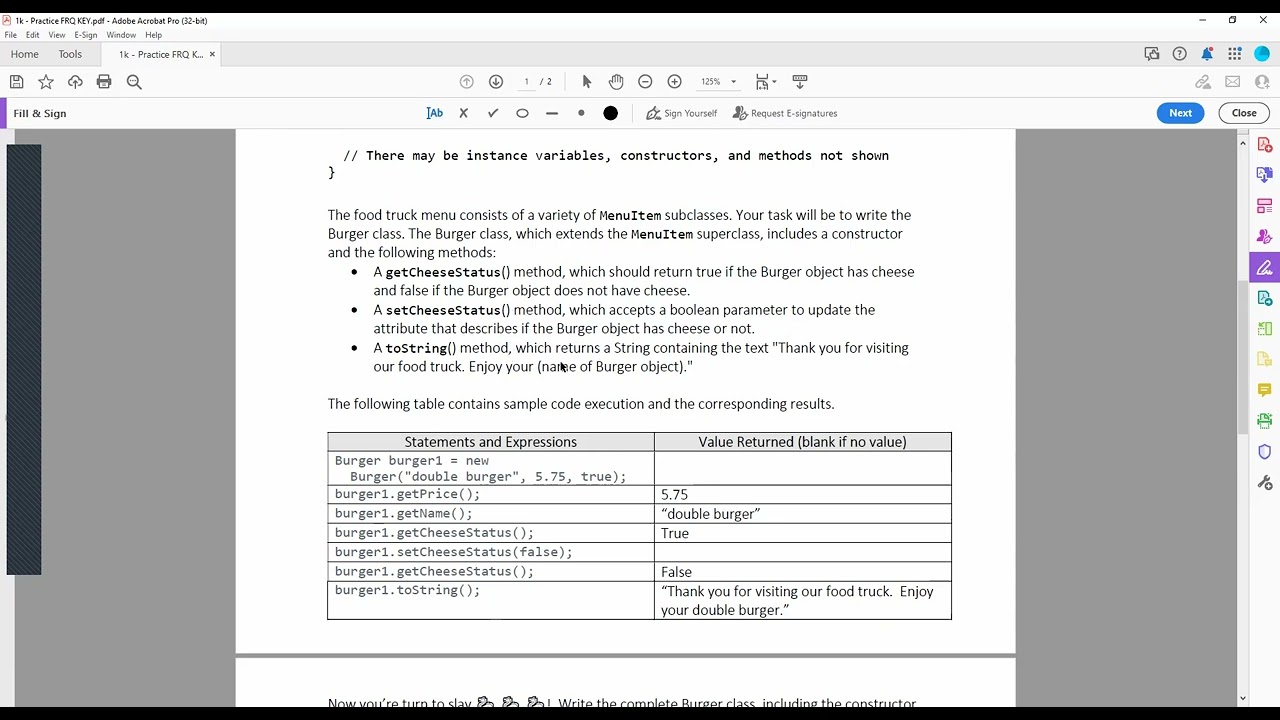
Task: Go to the previous page arrow
Action: point(466,82)
